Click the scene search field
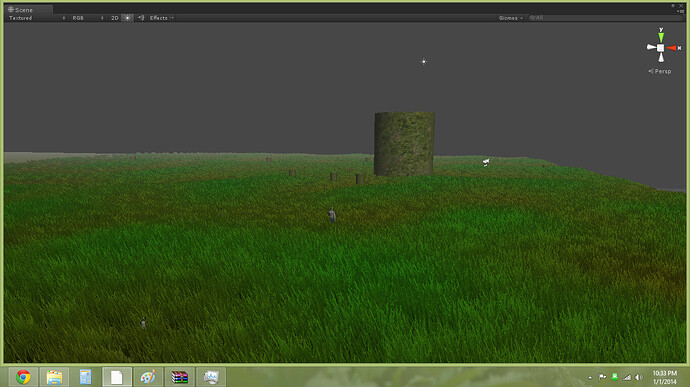 606,18
